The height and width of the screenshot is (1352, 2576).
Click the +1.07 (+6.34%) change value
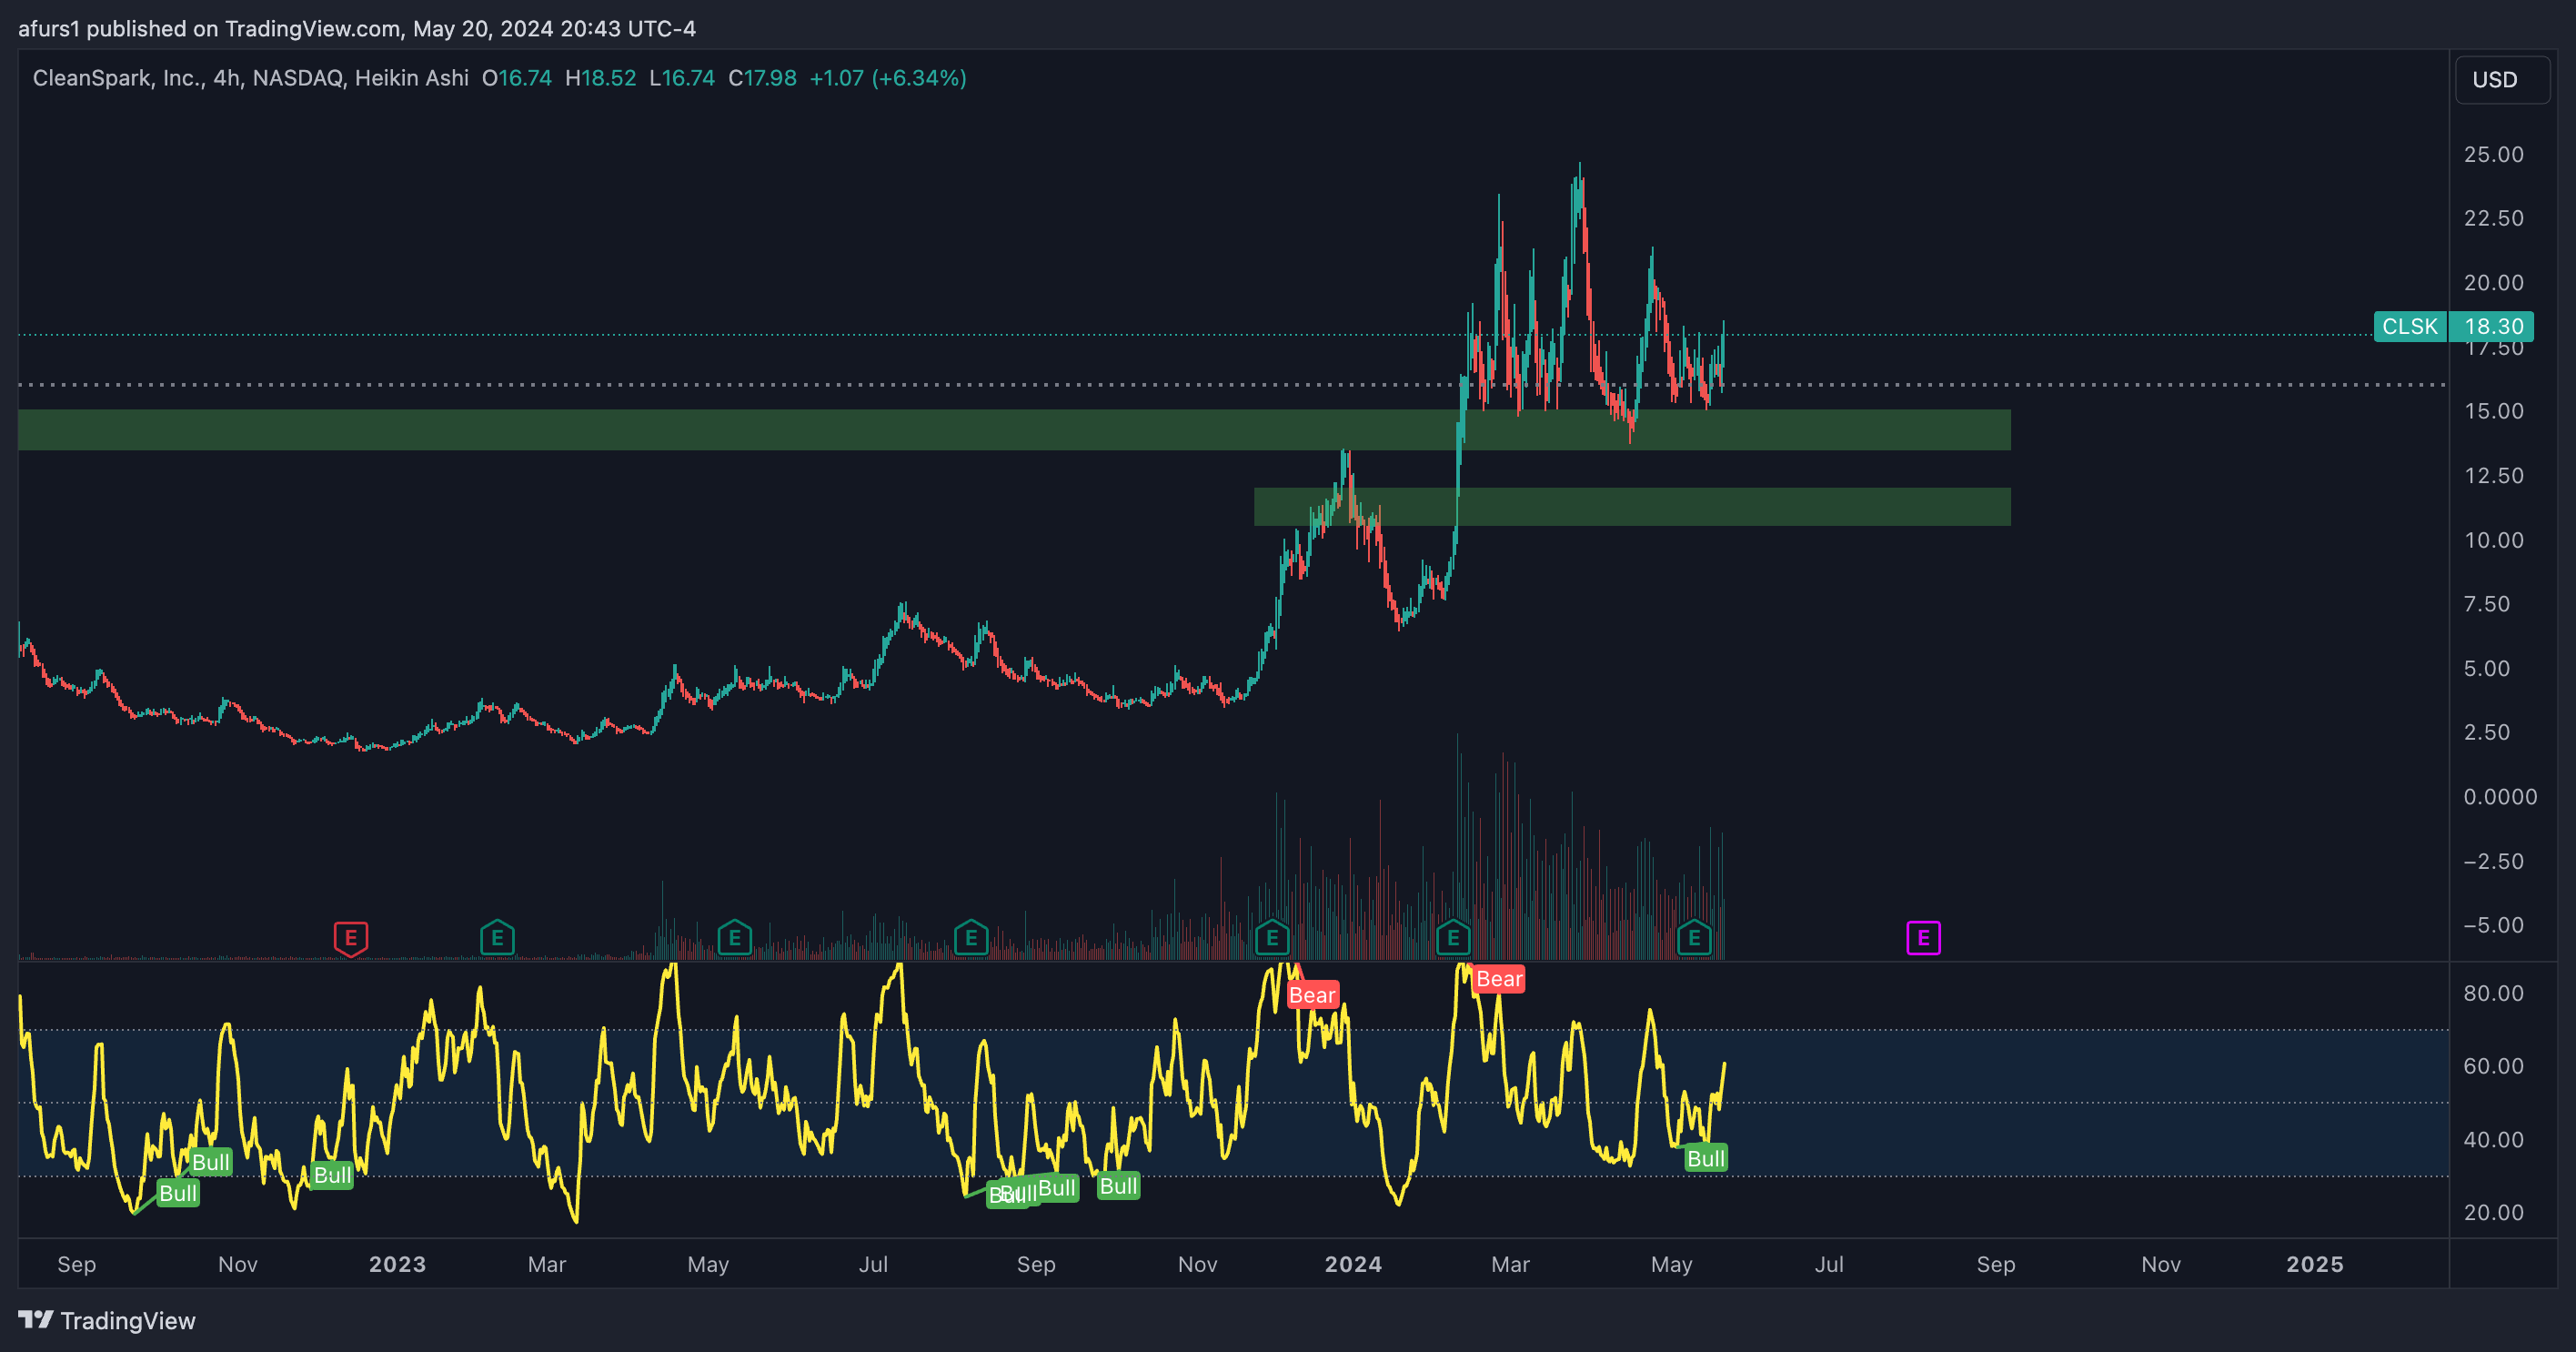888,78
